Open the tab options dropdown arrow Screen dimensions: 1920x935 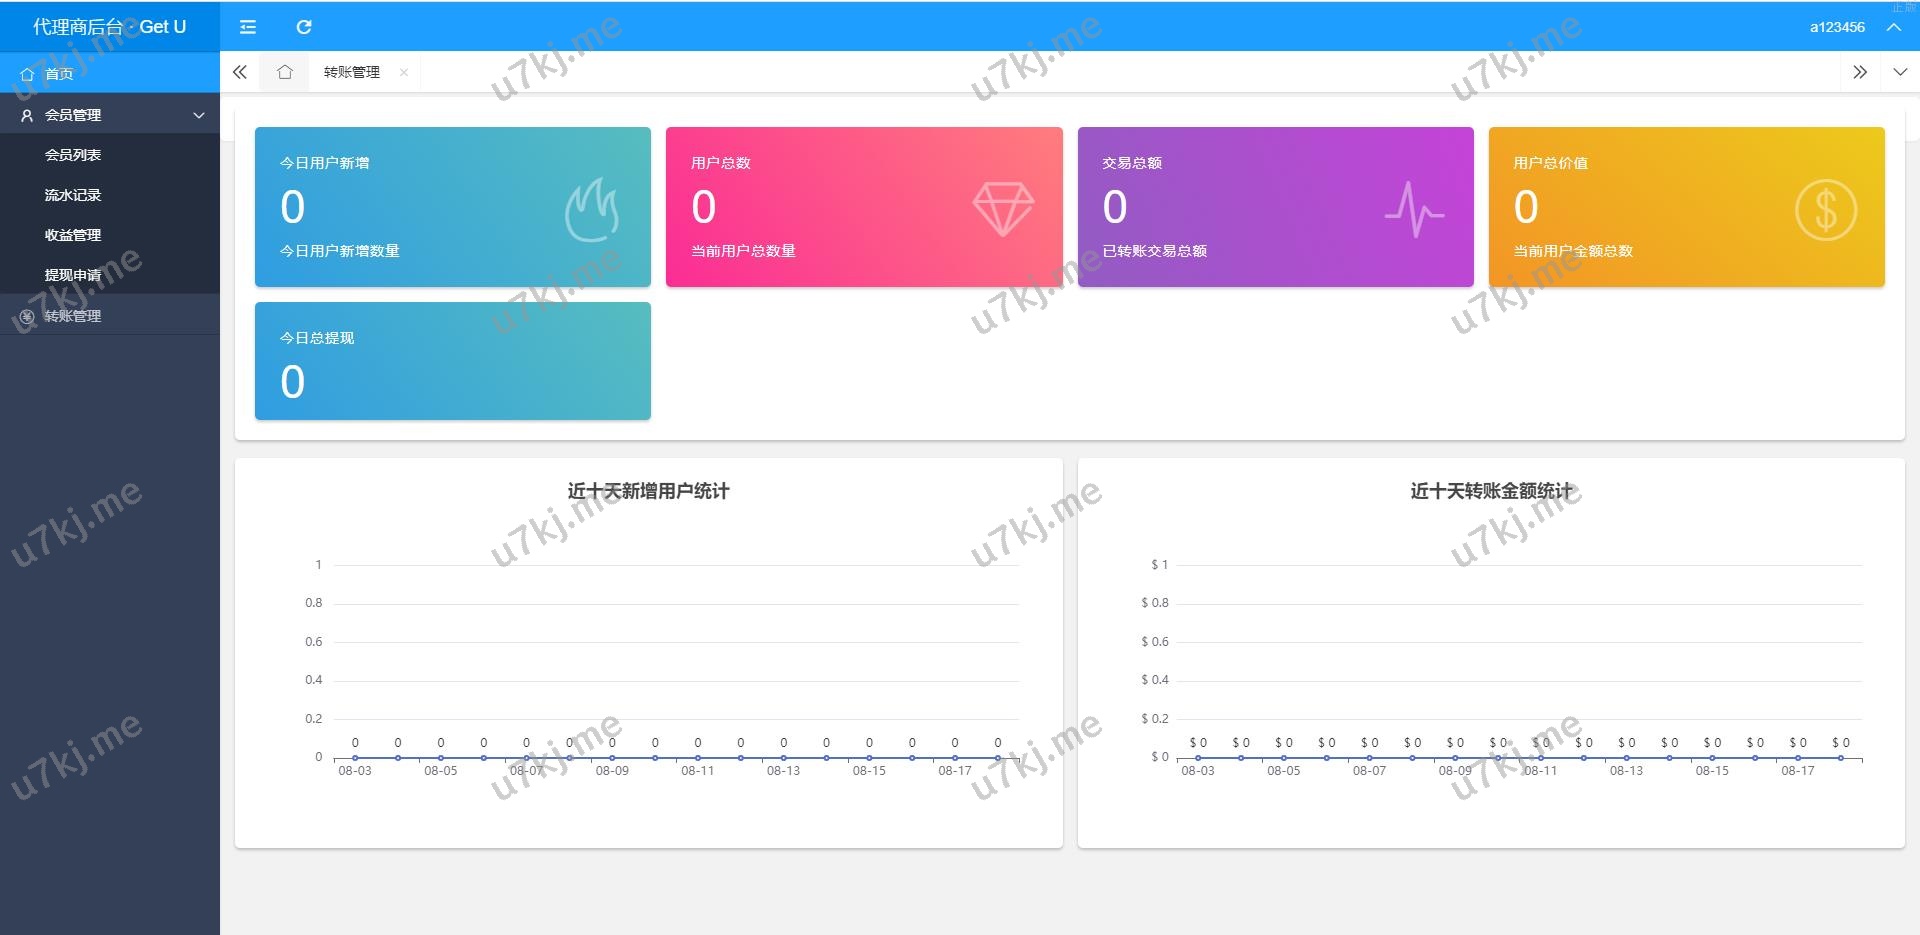click(1900, 72)
